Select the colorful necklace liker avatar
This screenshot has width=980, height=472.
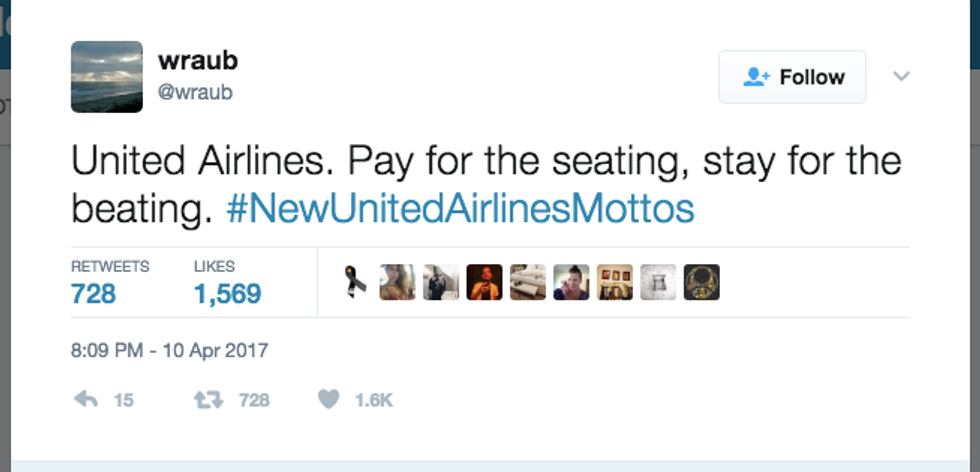(x=701, y=283)
